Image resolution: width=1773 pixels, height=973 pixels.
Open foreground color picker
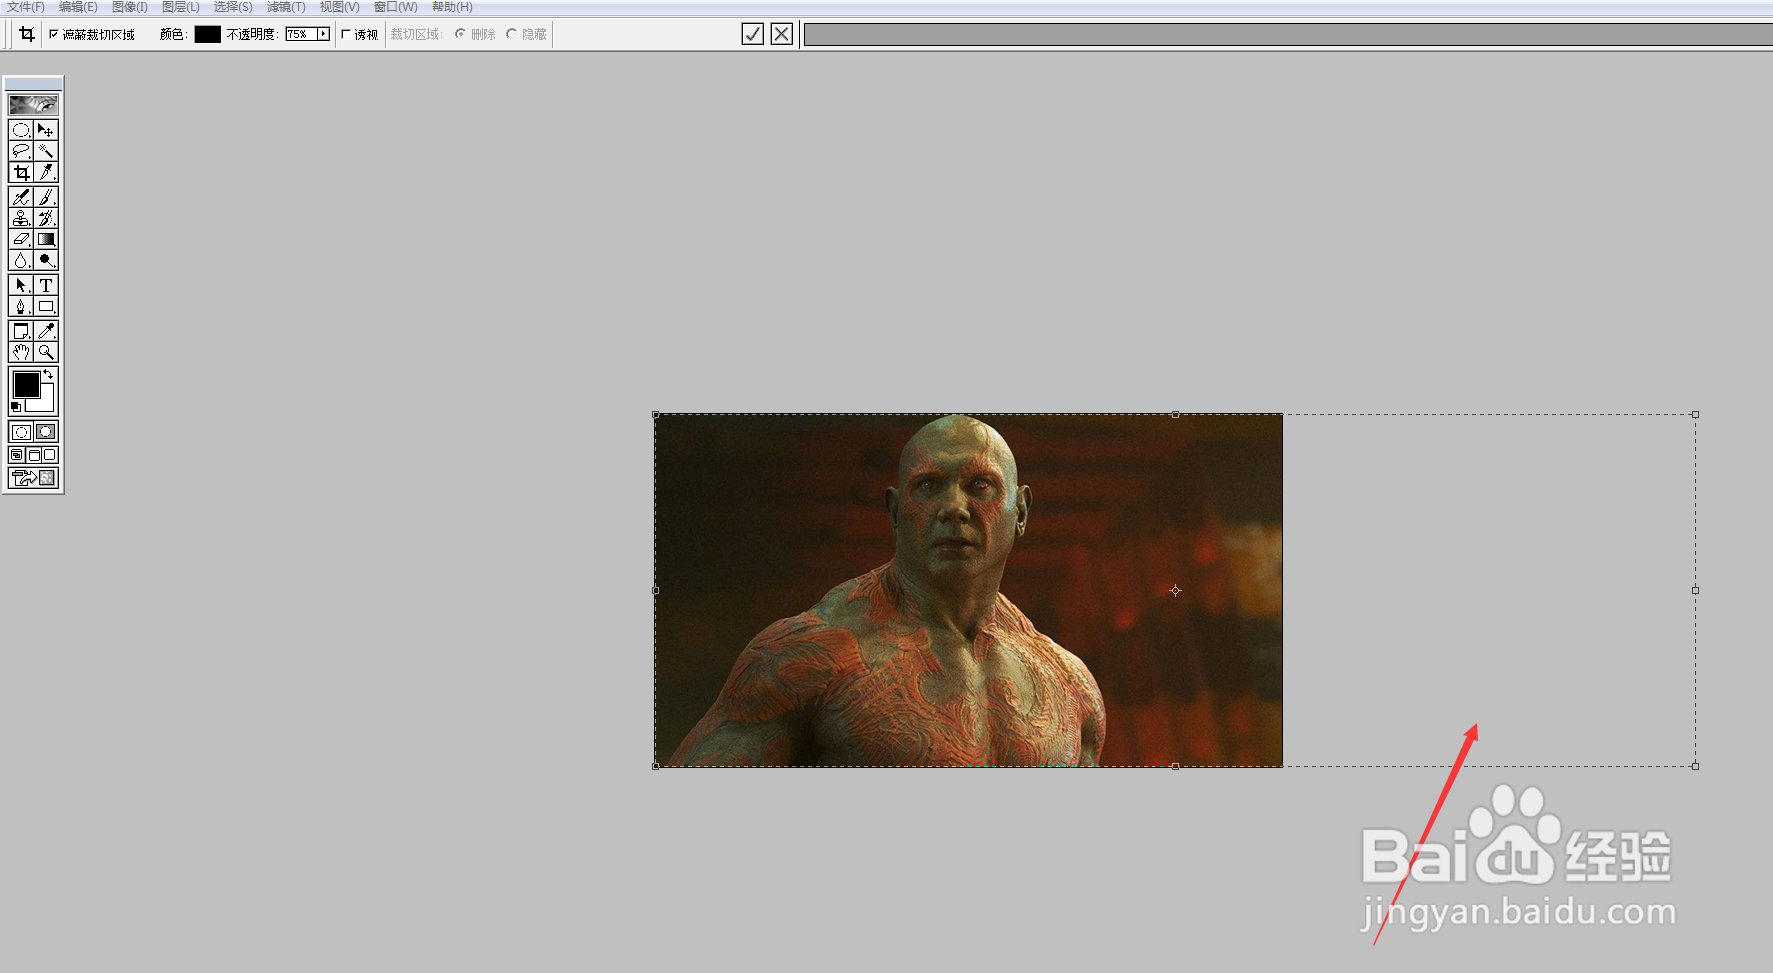pos(26,385)
